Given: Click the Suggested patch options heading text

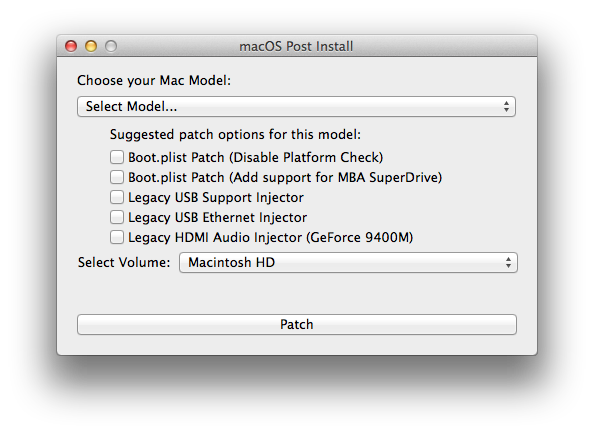Looking at the screenshot, I should [x=235, y=134].
